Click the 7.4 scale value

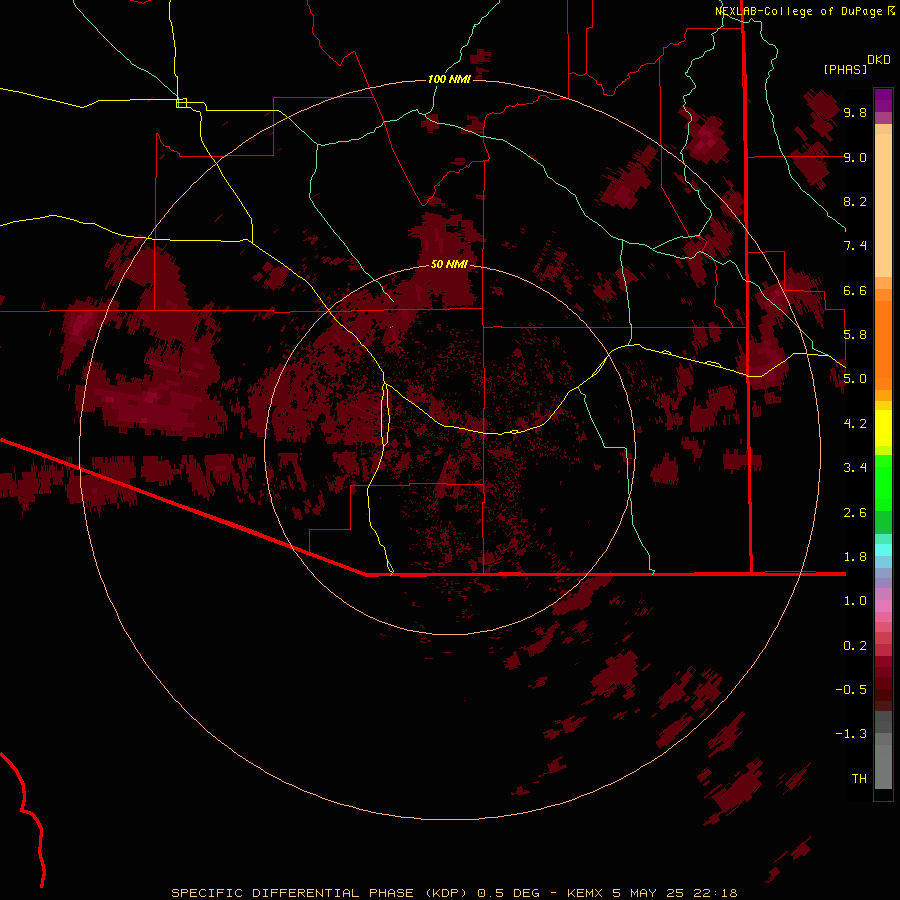pos(855,246)
